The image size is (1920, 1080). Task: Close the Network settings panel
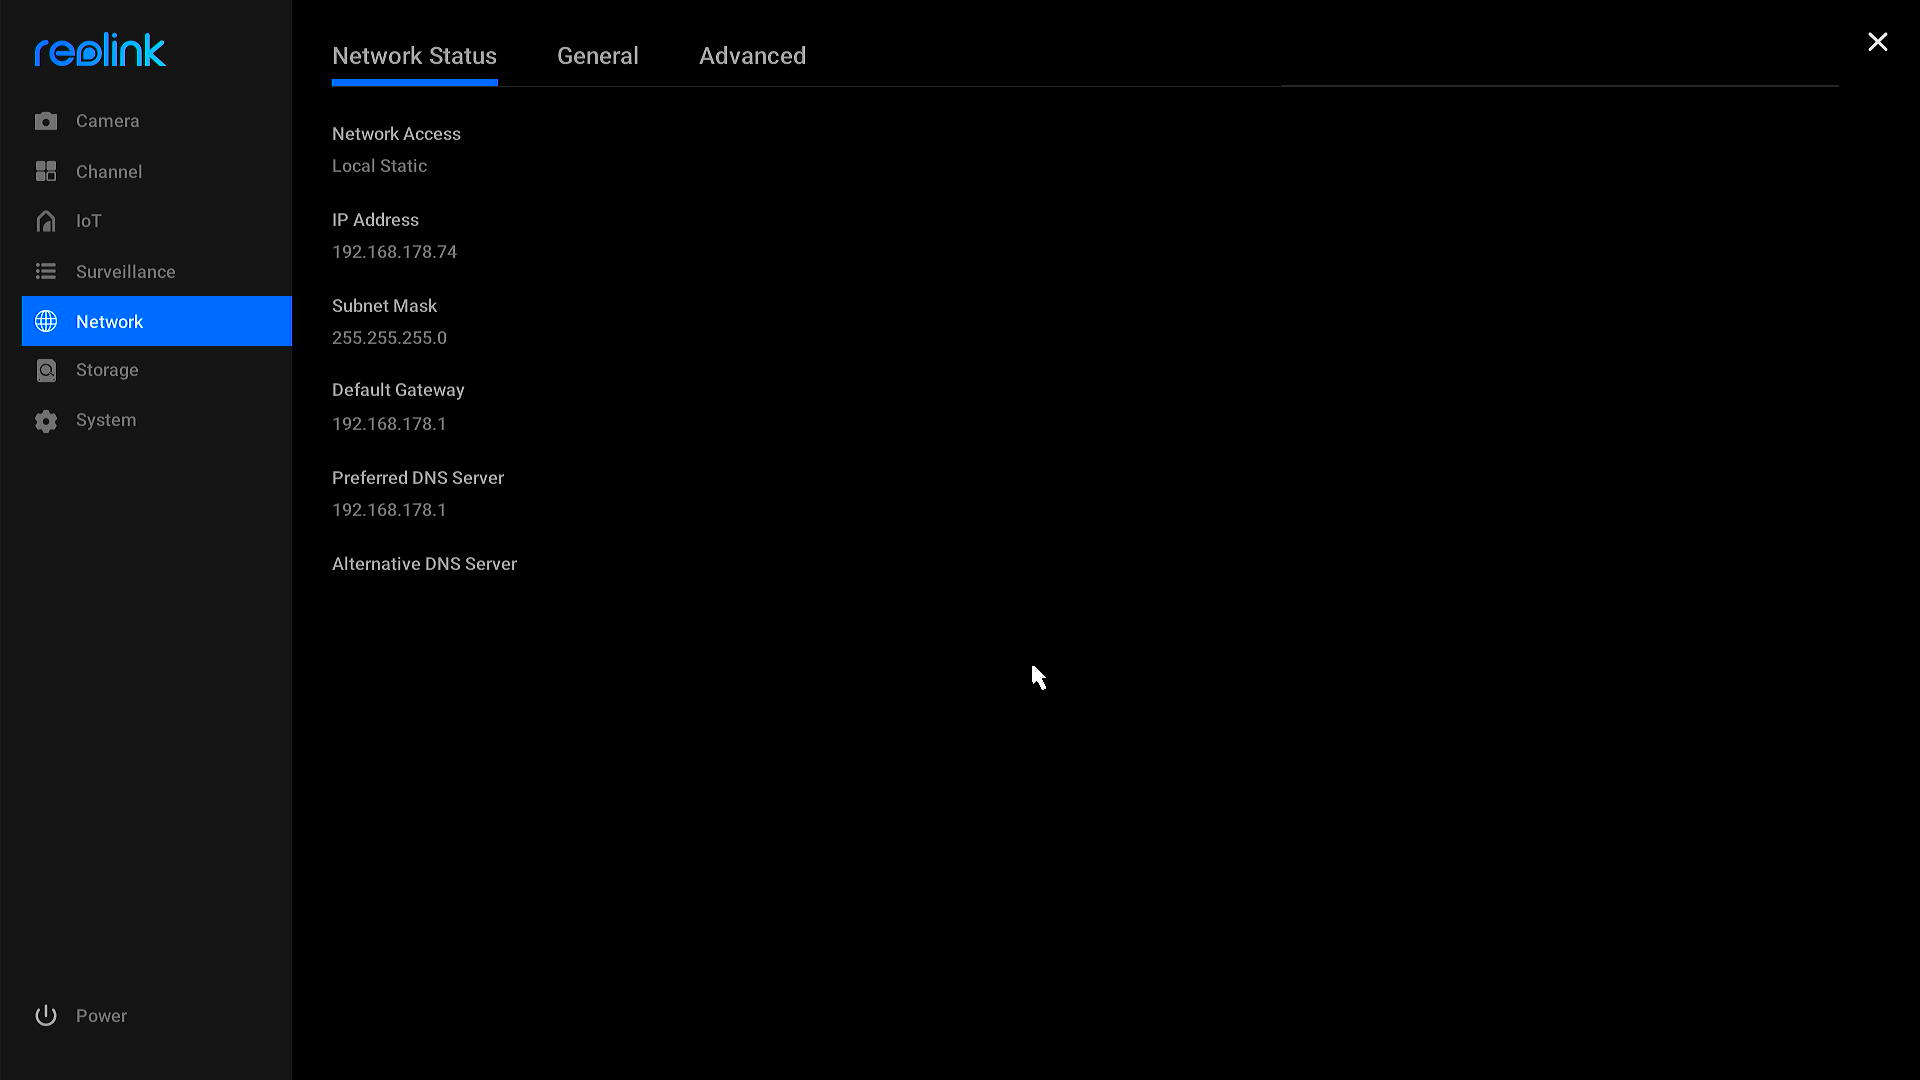[x=1878, y=42]
